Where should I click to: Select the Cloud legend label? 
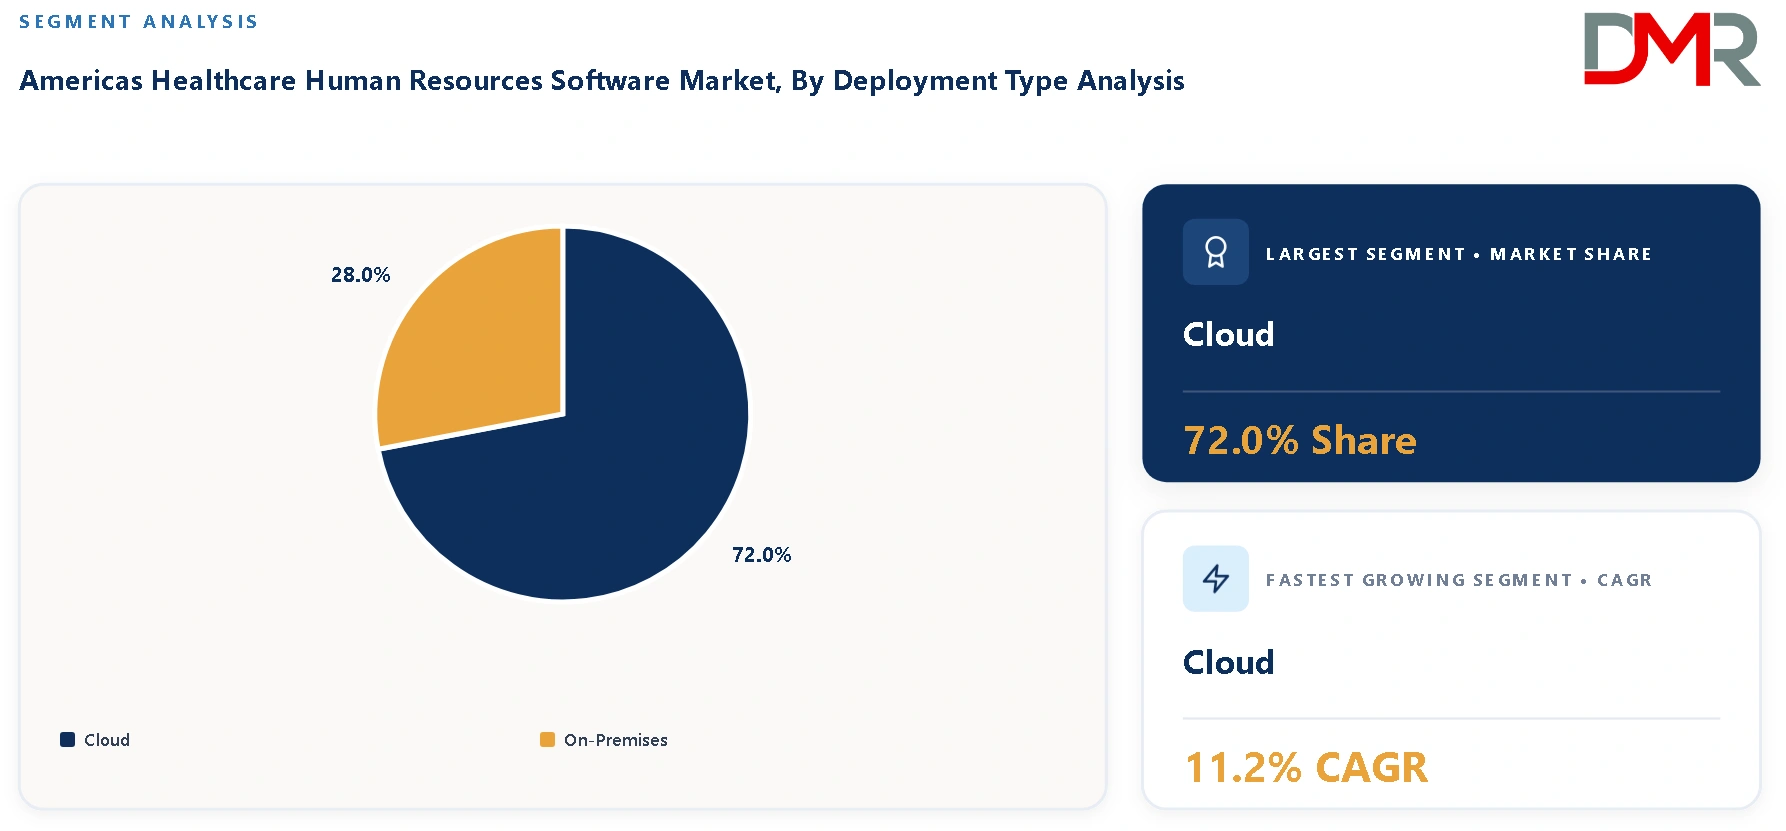(107, 740)
